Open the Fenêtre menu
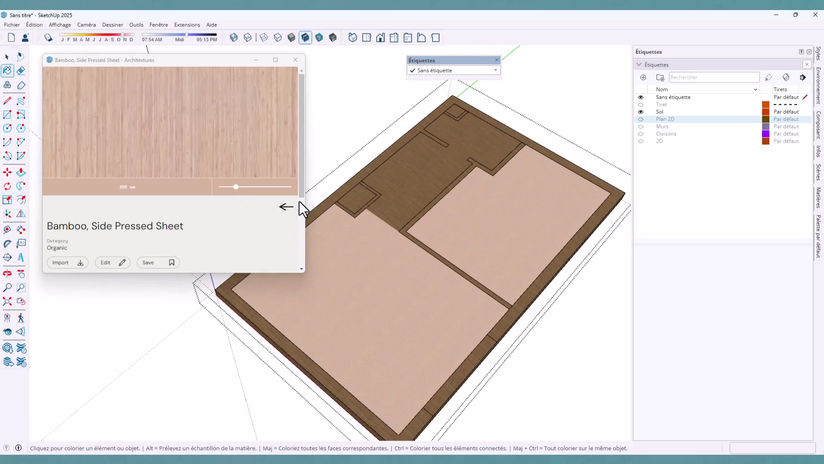 point(159,25)
